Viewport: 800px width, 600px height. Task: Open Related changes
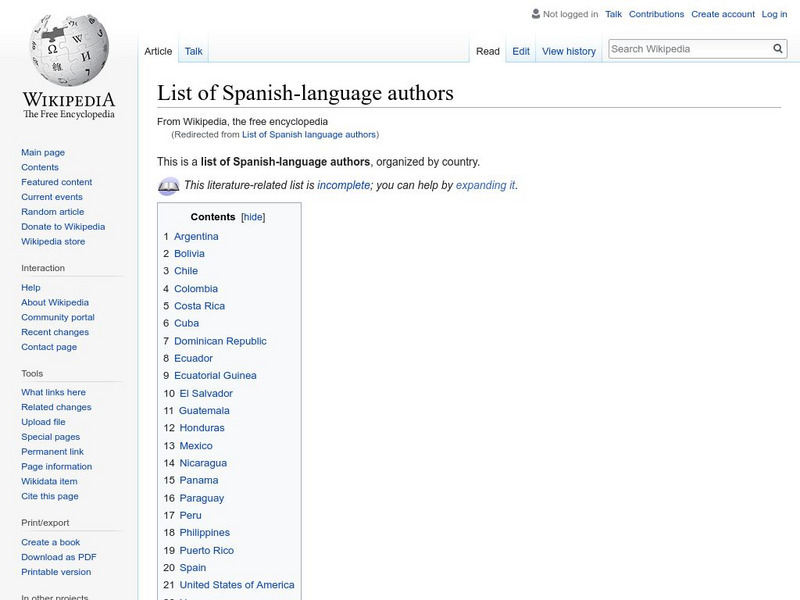56,407
